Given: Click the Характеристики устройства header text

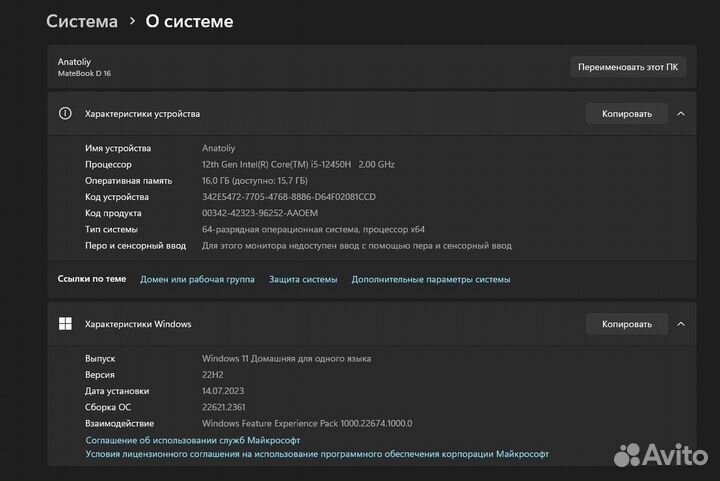Looking at the screenshot, I should (142, 114).
